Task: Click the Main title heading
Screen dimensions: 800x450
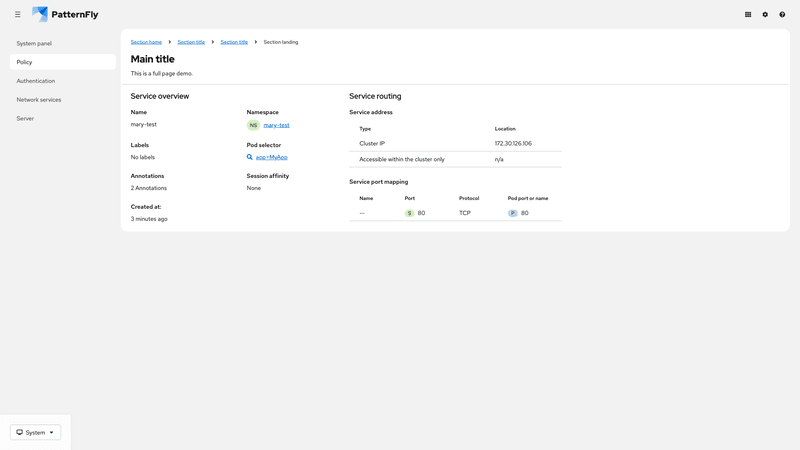Action: 153,59
